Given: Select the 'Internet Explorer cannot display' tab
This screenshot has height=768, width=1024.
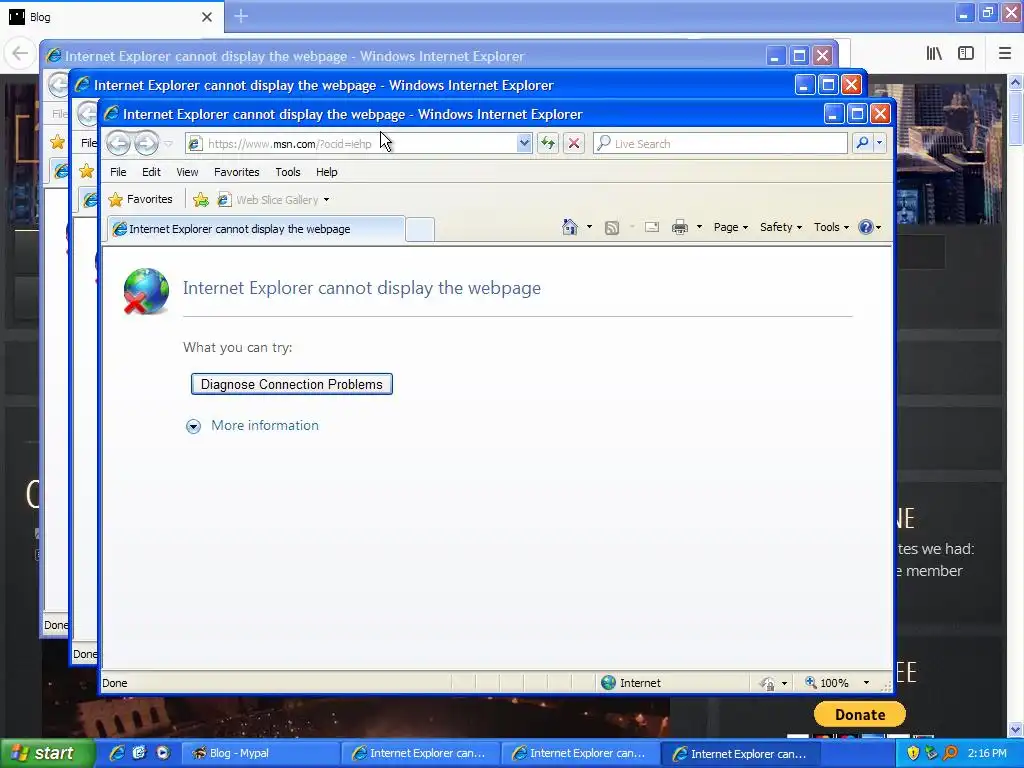Looking at the screenshot, I should pos(256,229).
